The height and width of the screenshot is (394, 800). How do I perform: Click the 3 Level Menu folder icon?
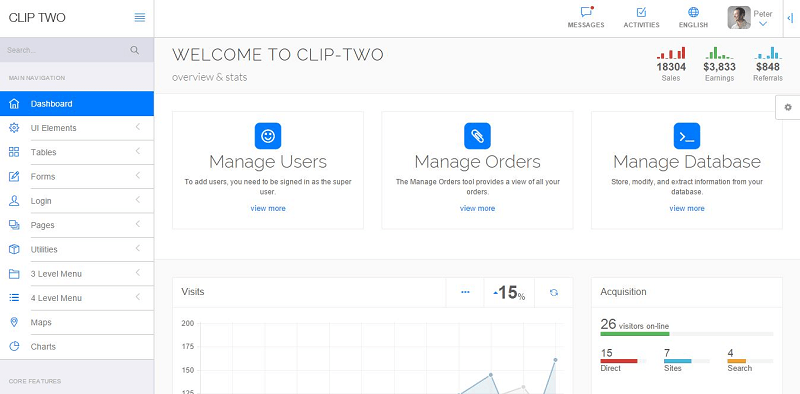click(x=14, y=274)
